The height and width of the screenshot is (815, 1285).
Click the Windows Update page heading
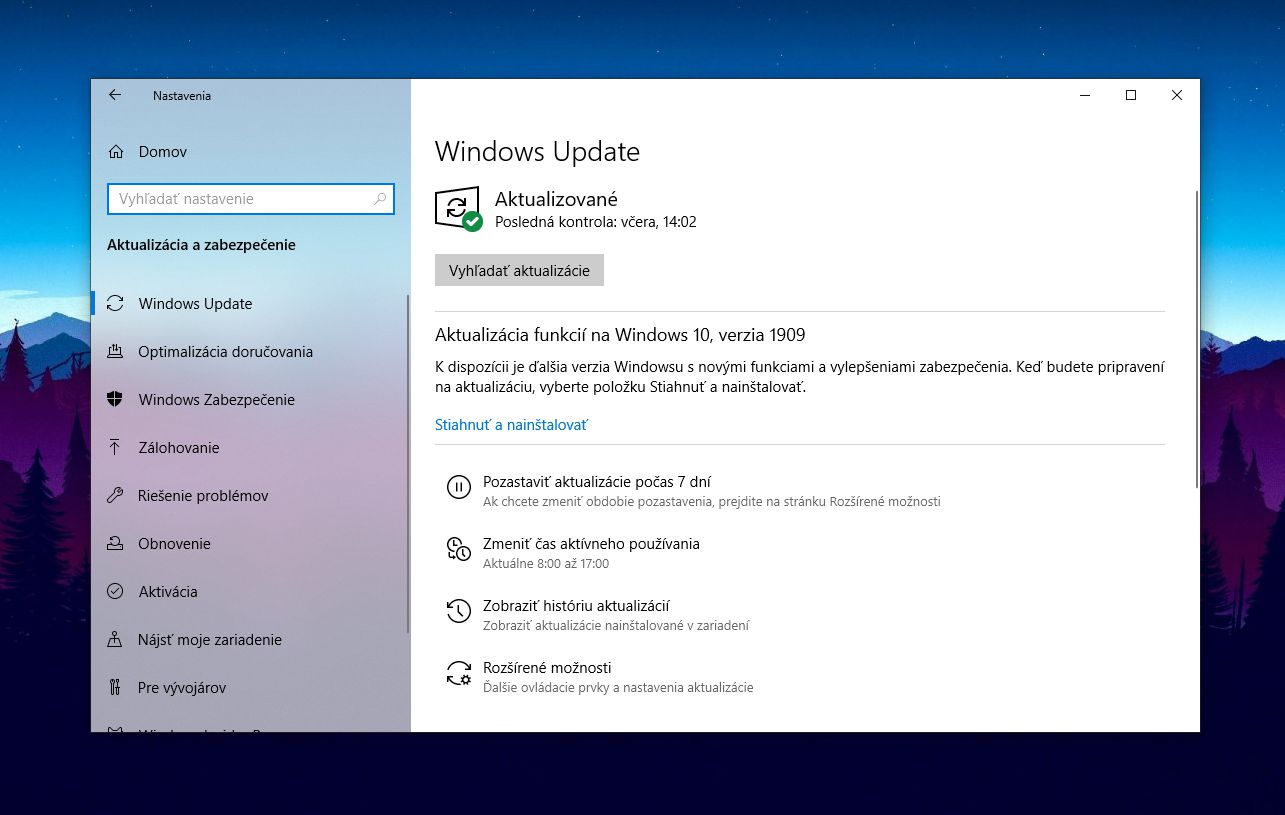coord(537,152)
